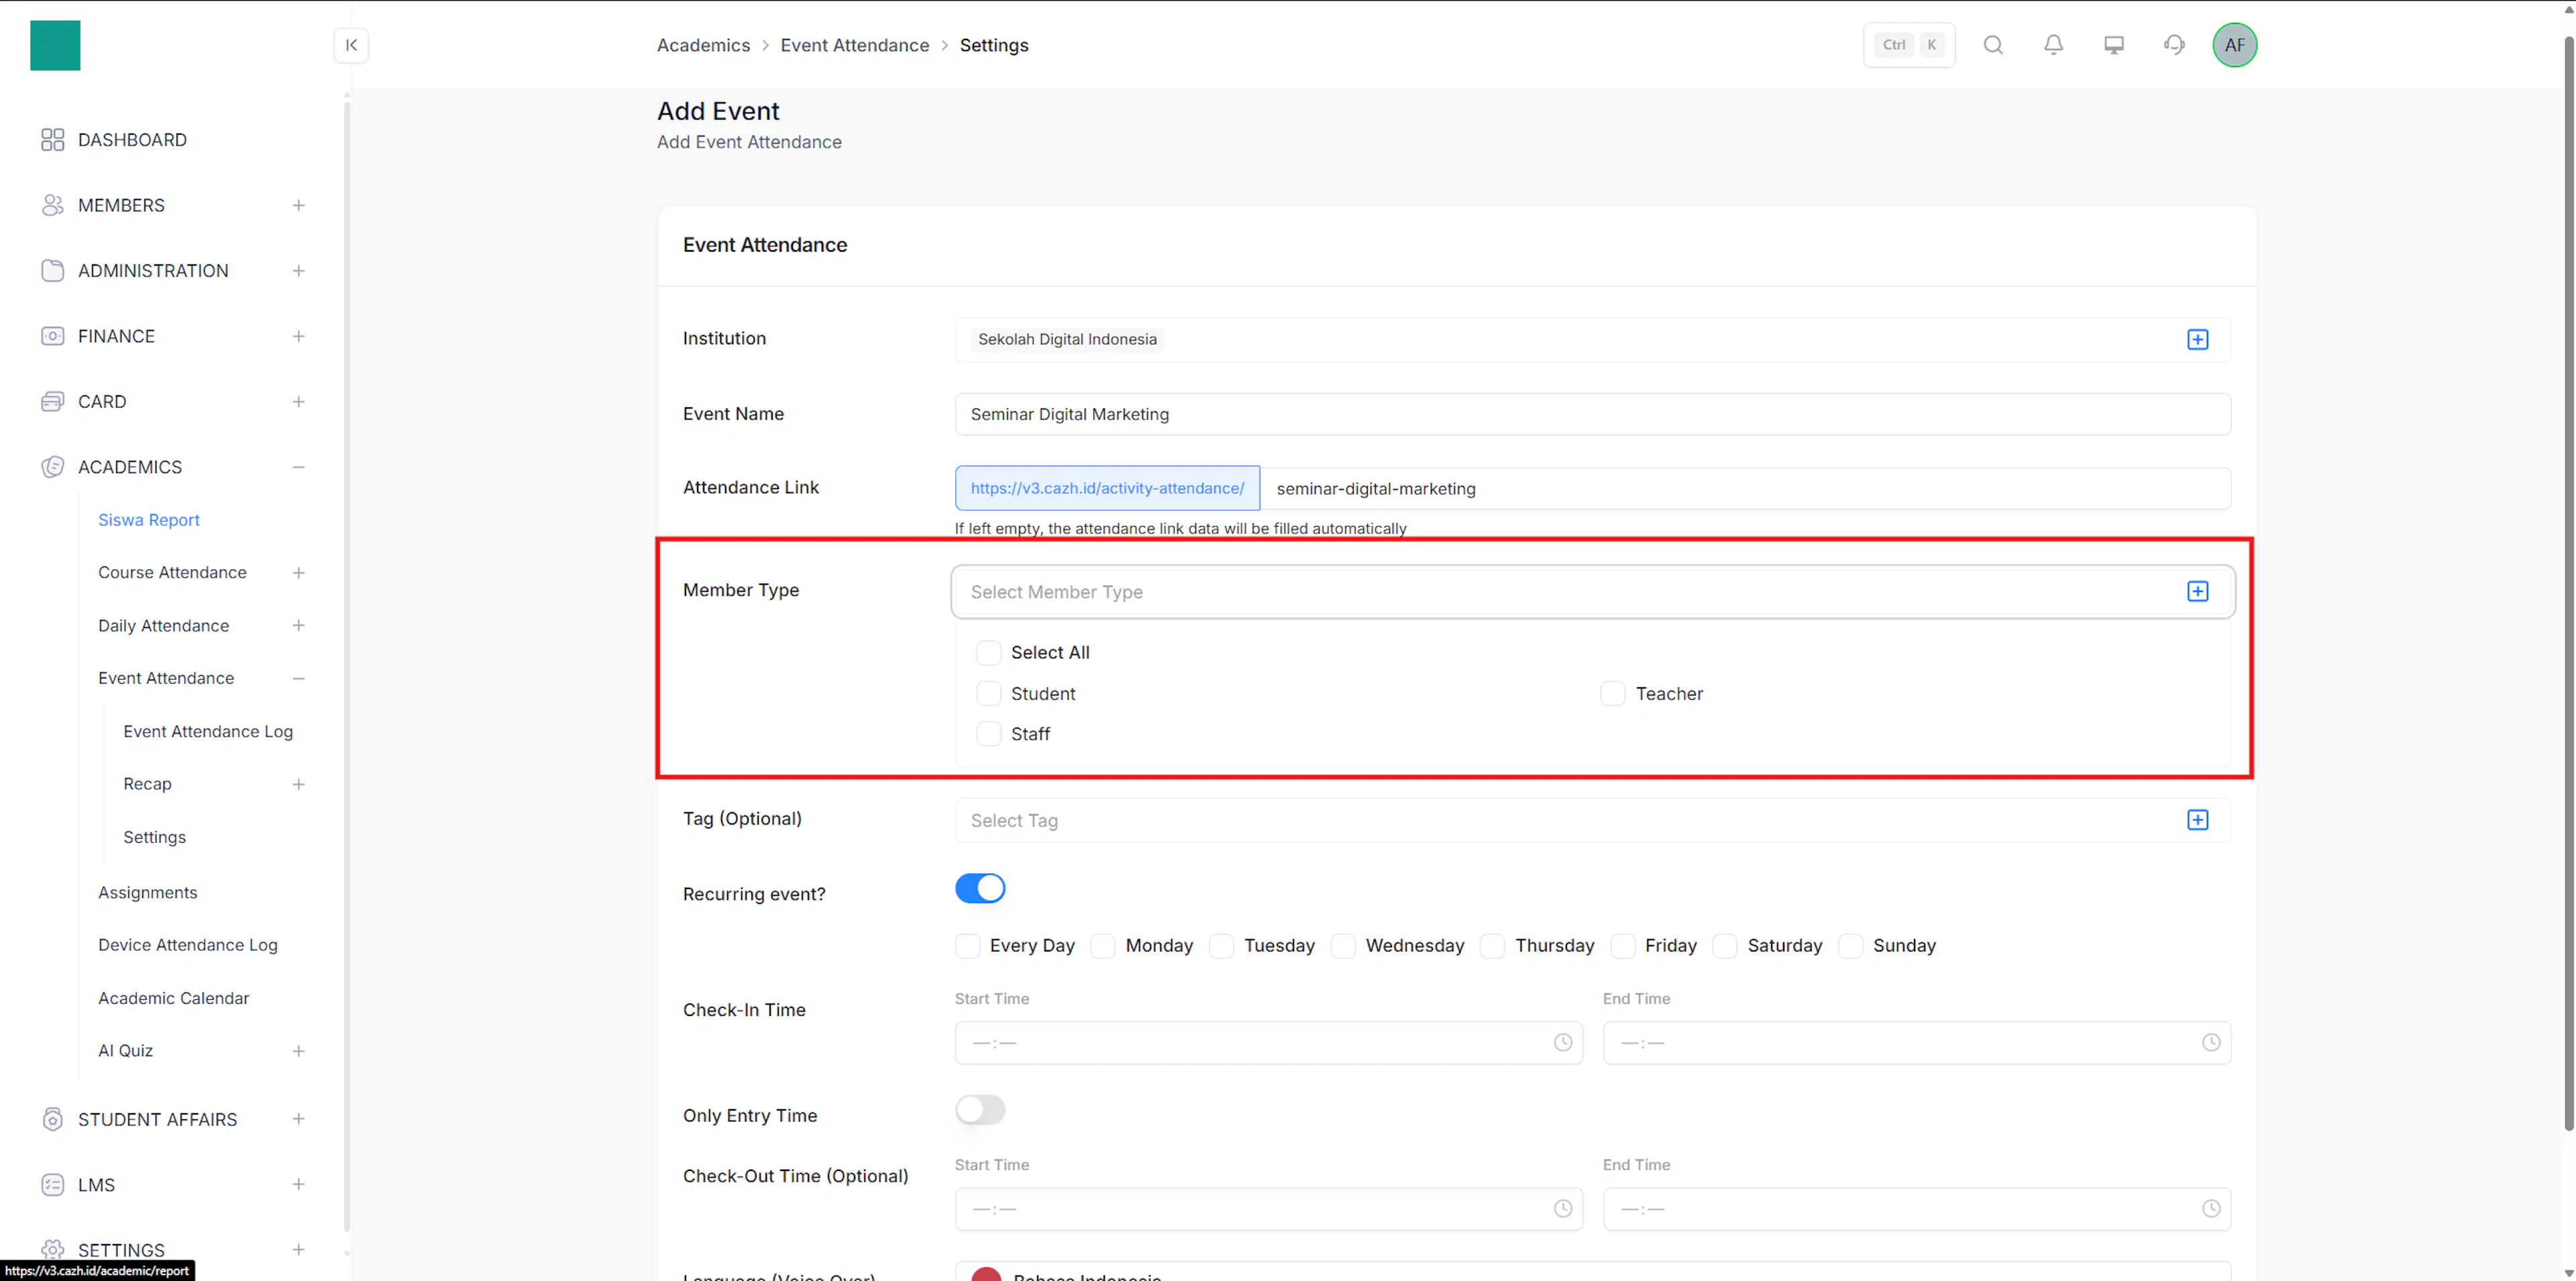Expand Course Attendance submenu
Screen dimensions: 2576x1281
coord(298,573)
